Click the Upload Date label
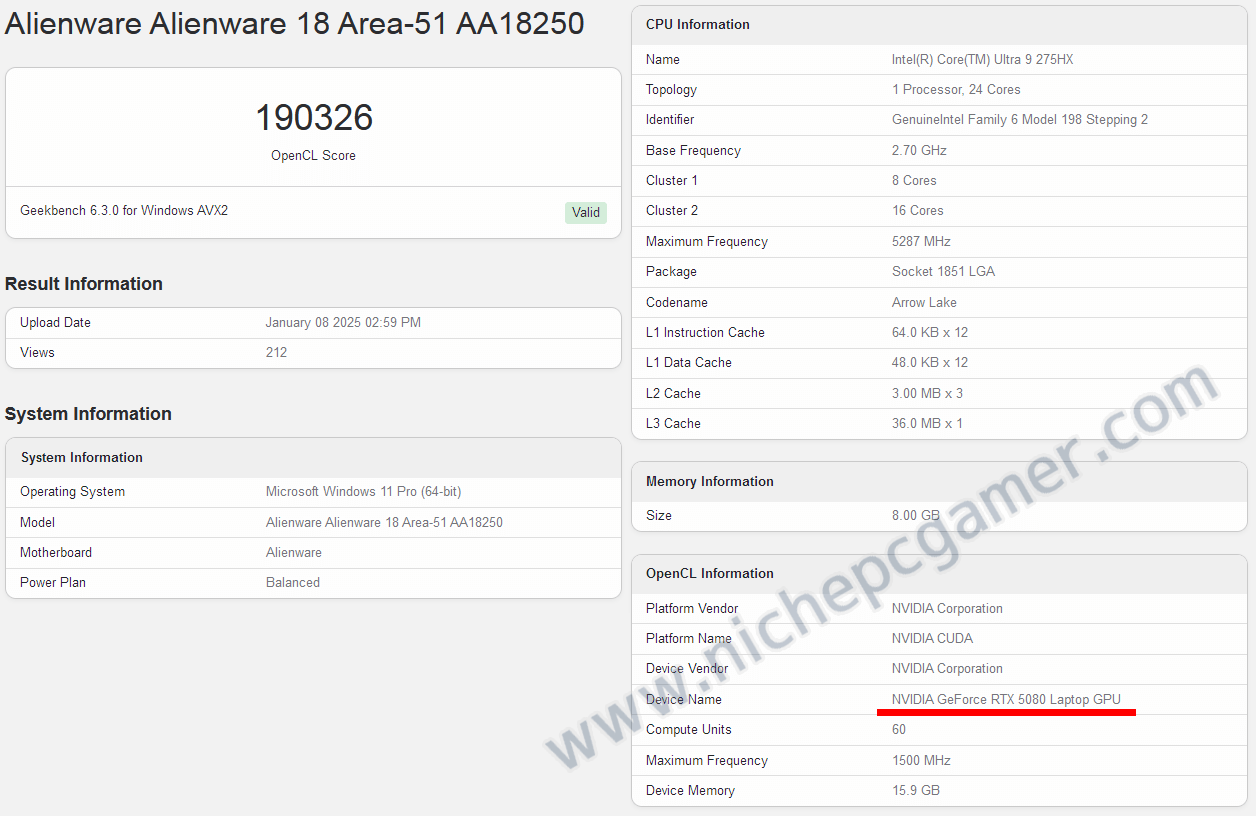 (x=55, y=323)
